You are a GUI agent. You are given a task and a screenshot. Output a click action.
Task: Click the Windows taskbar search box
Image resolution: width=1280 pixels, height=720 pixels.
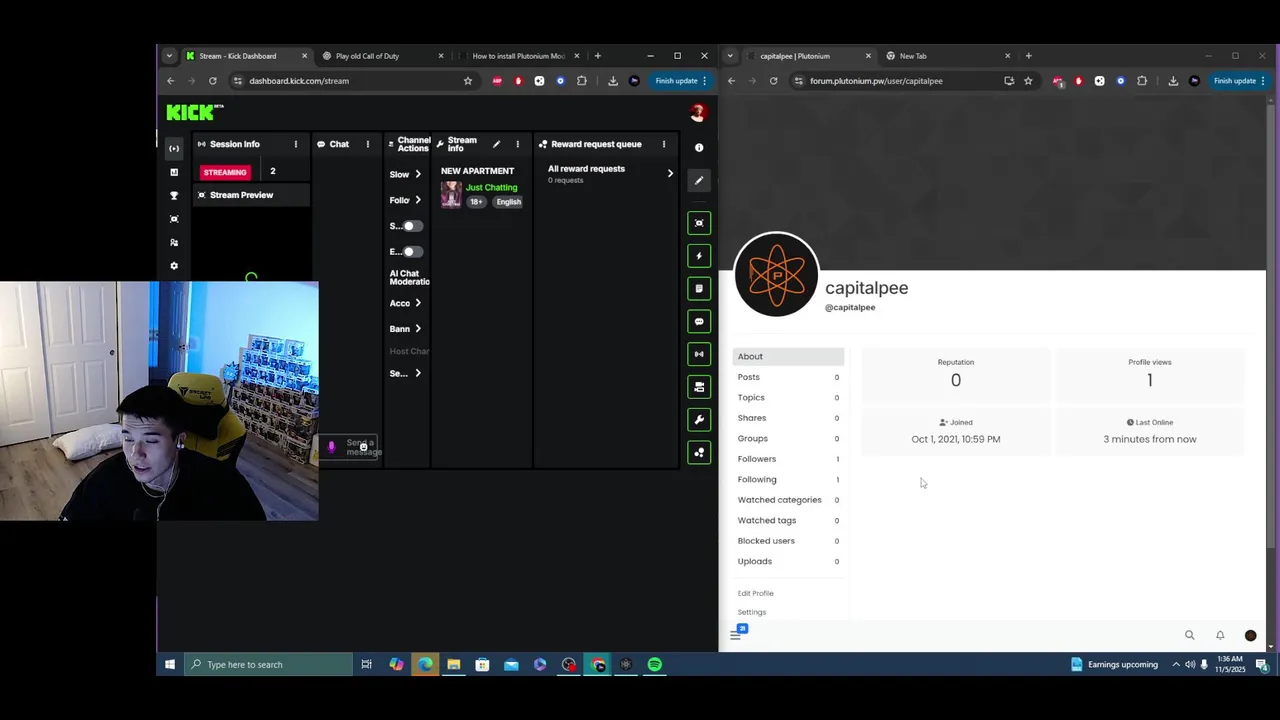(x=268, y=664)
